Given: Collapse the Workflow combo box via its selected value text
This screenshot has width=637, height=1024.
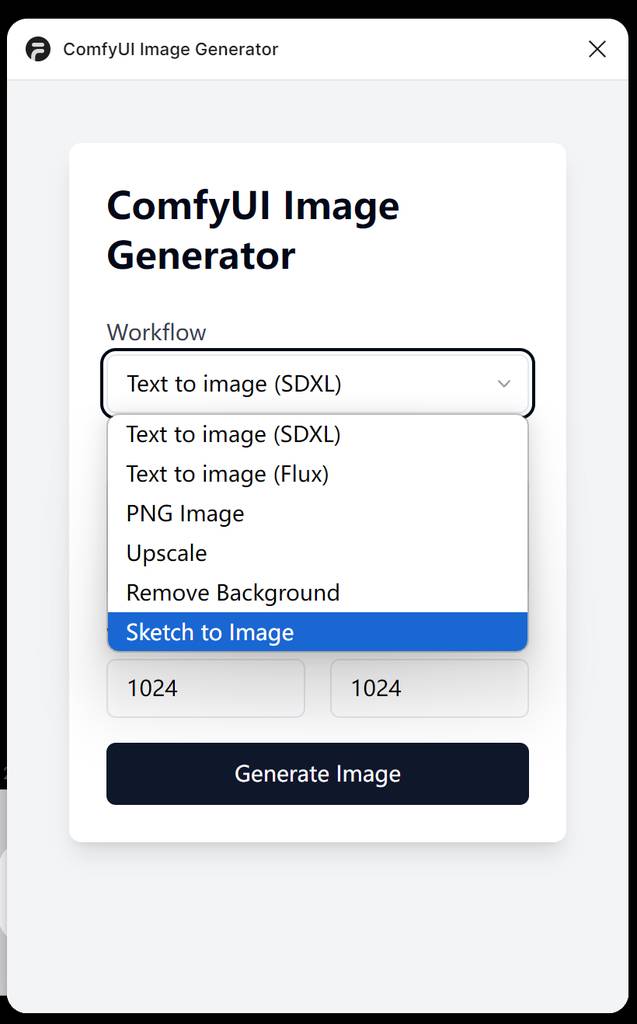Looking at the screenshot, I should click(x=234, y=384).
